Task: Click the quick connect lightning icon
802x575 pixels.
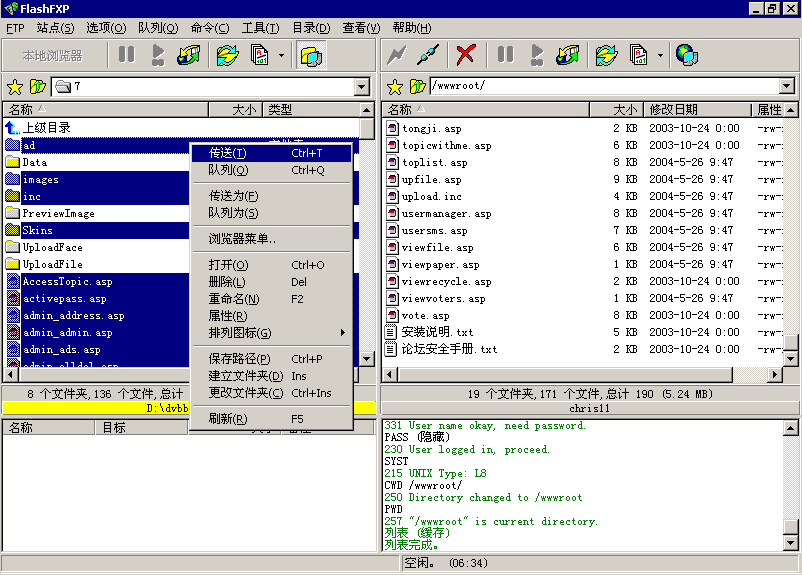Action: [396, 55]
